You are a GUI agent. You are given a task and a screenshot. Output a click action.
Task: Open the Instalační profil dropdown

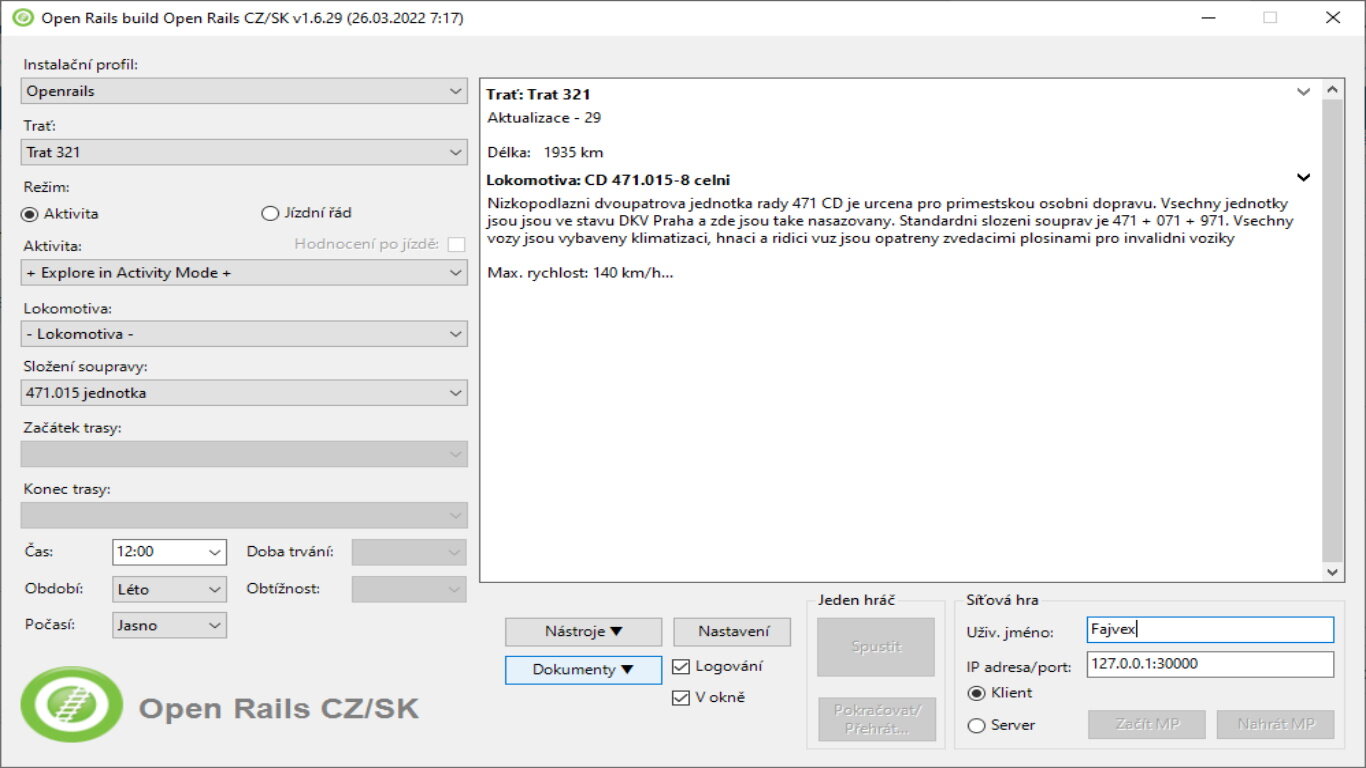pos(244,91)
